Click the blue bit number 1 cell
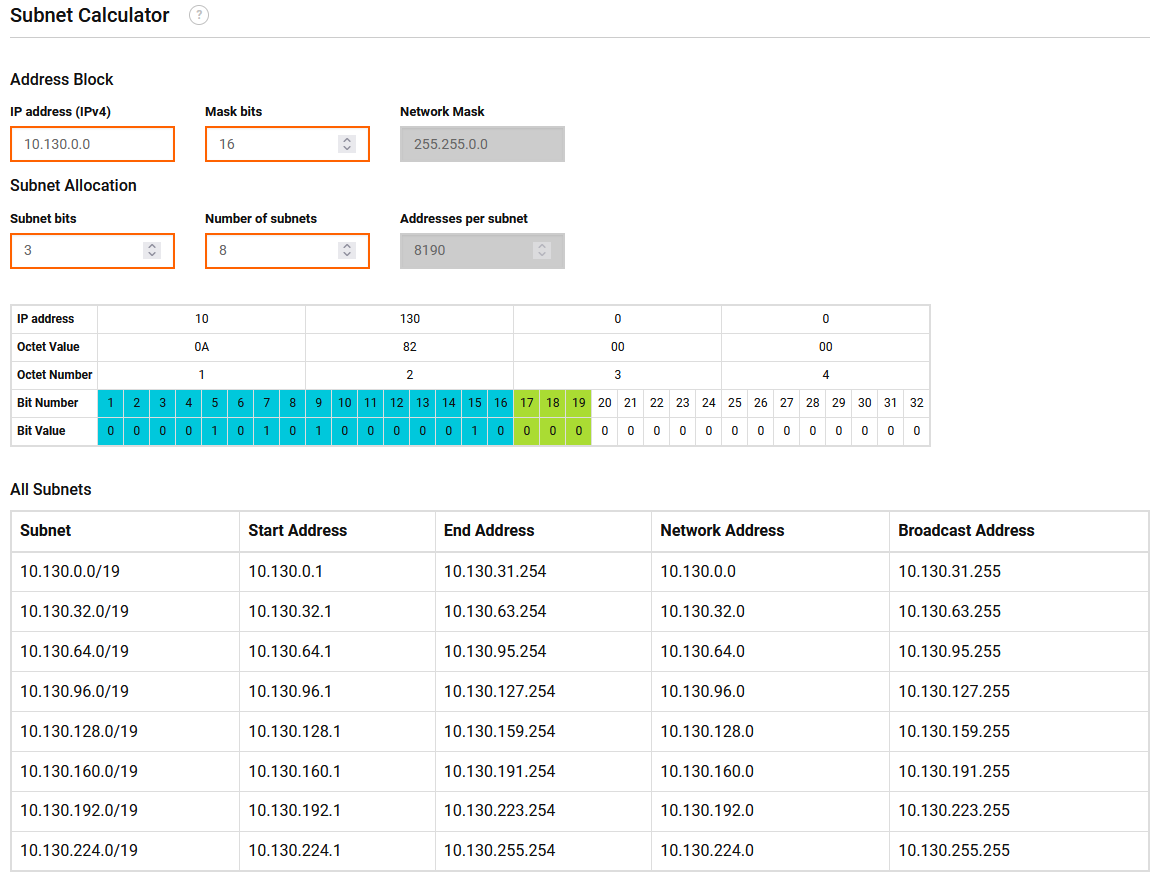 coord(110,403)
